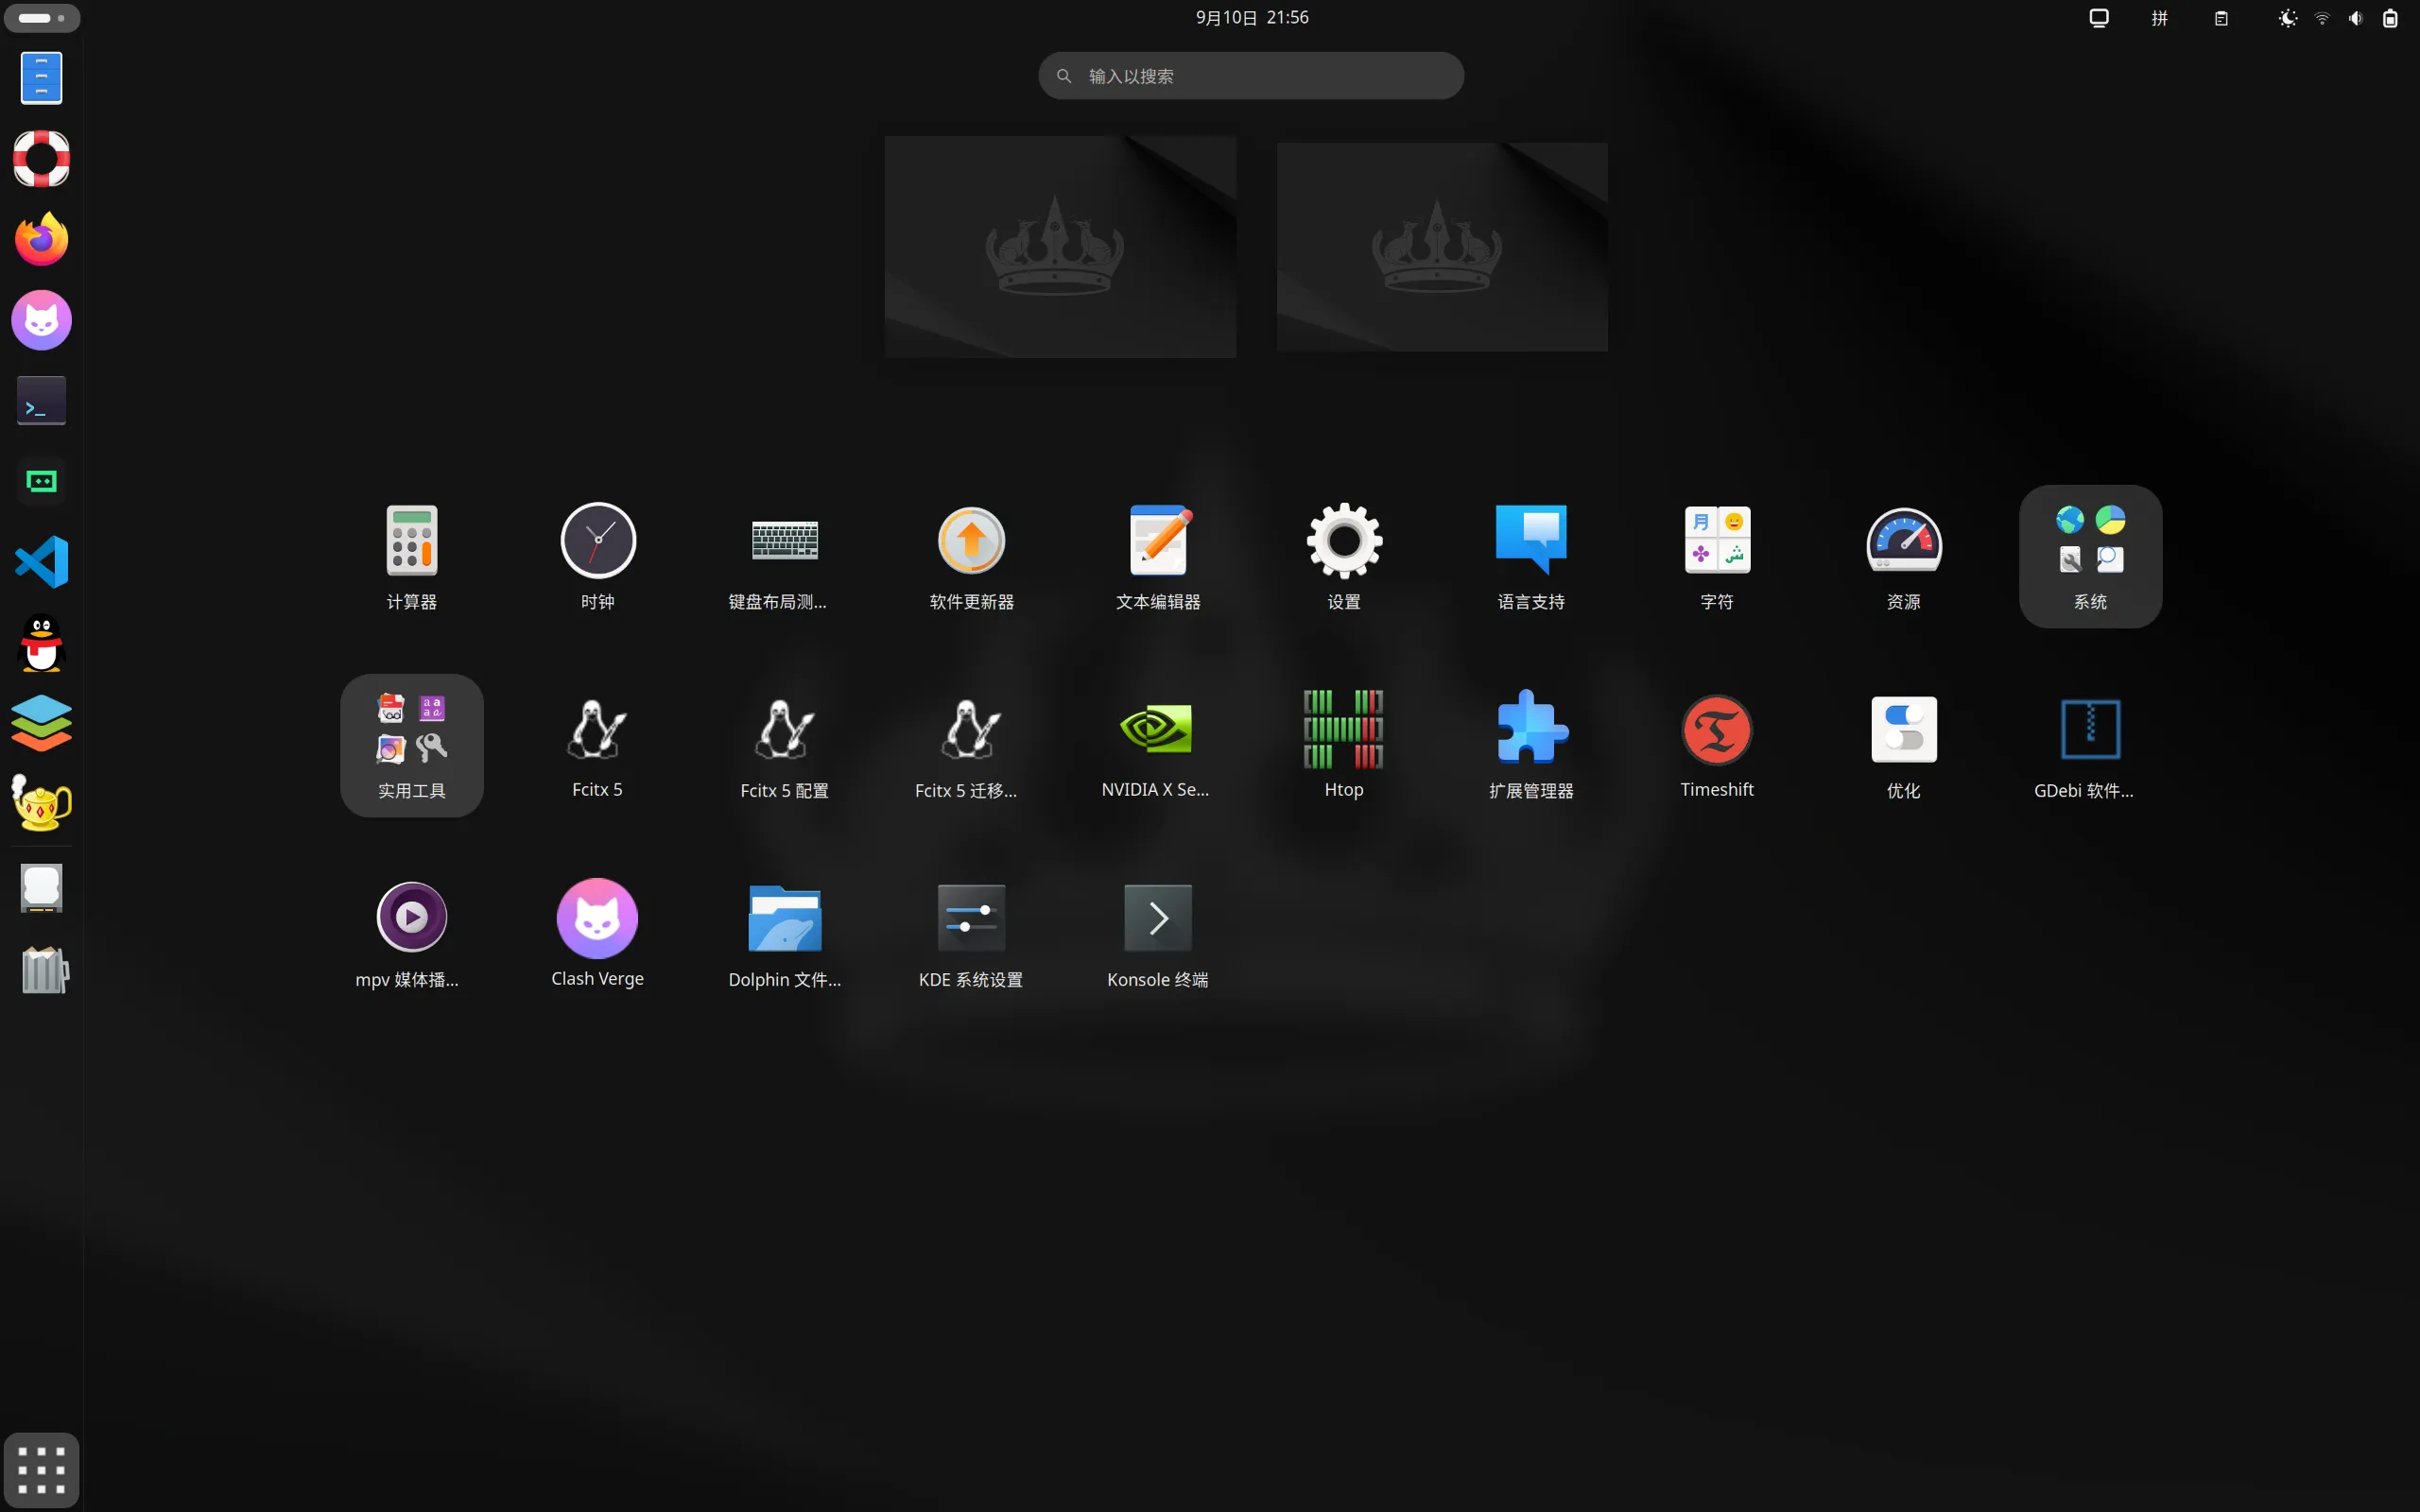The width and height of the screenshot is (2420, 1512).
Task: Click the 输入以搜索 search field
Action: (1251, 76)
